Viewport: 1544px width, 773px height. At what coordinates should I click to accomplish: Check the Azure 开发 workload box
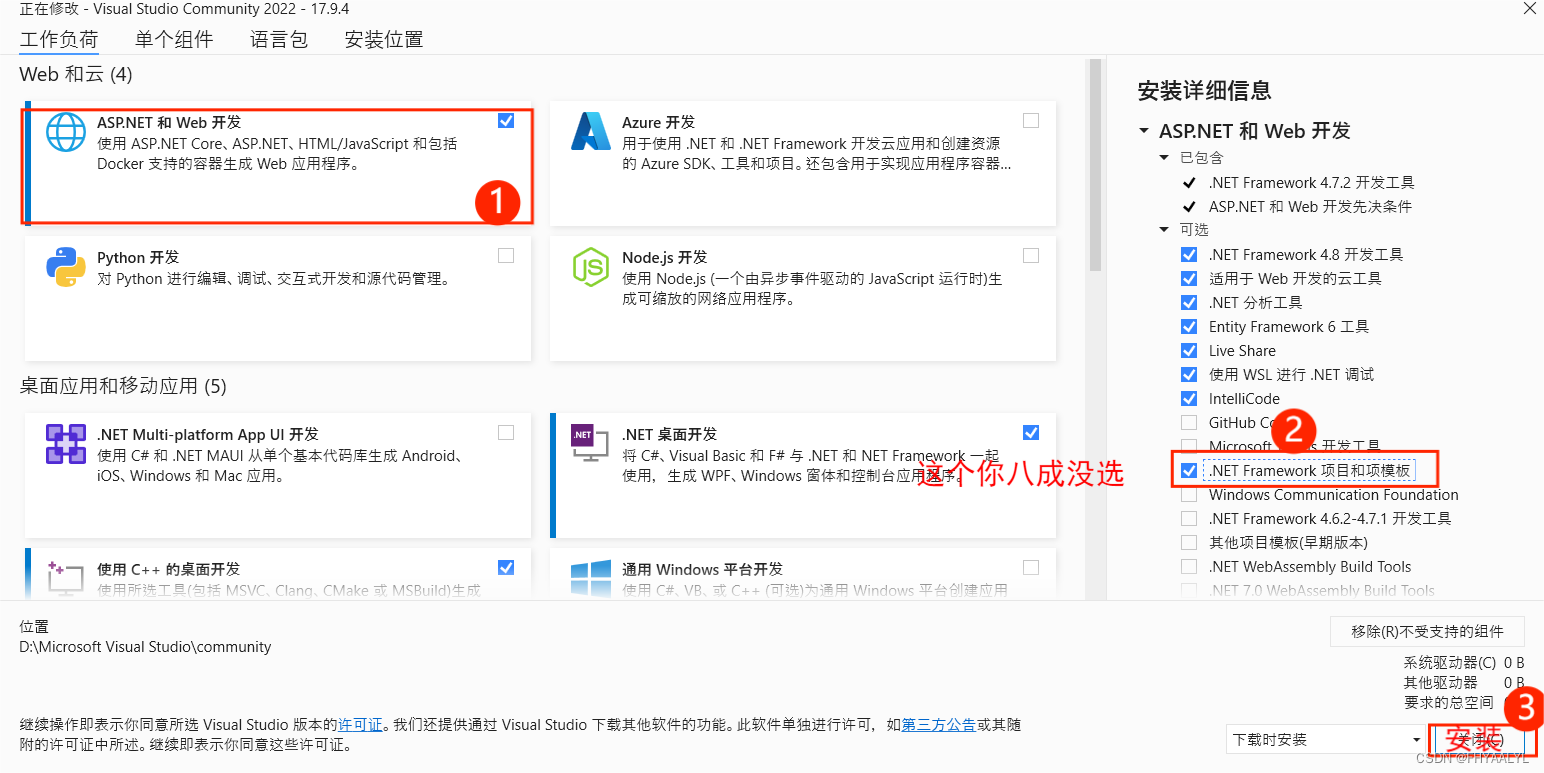pos(1031,121)
